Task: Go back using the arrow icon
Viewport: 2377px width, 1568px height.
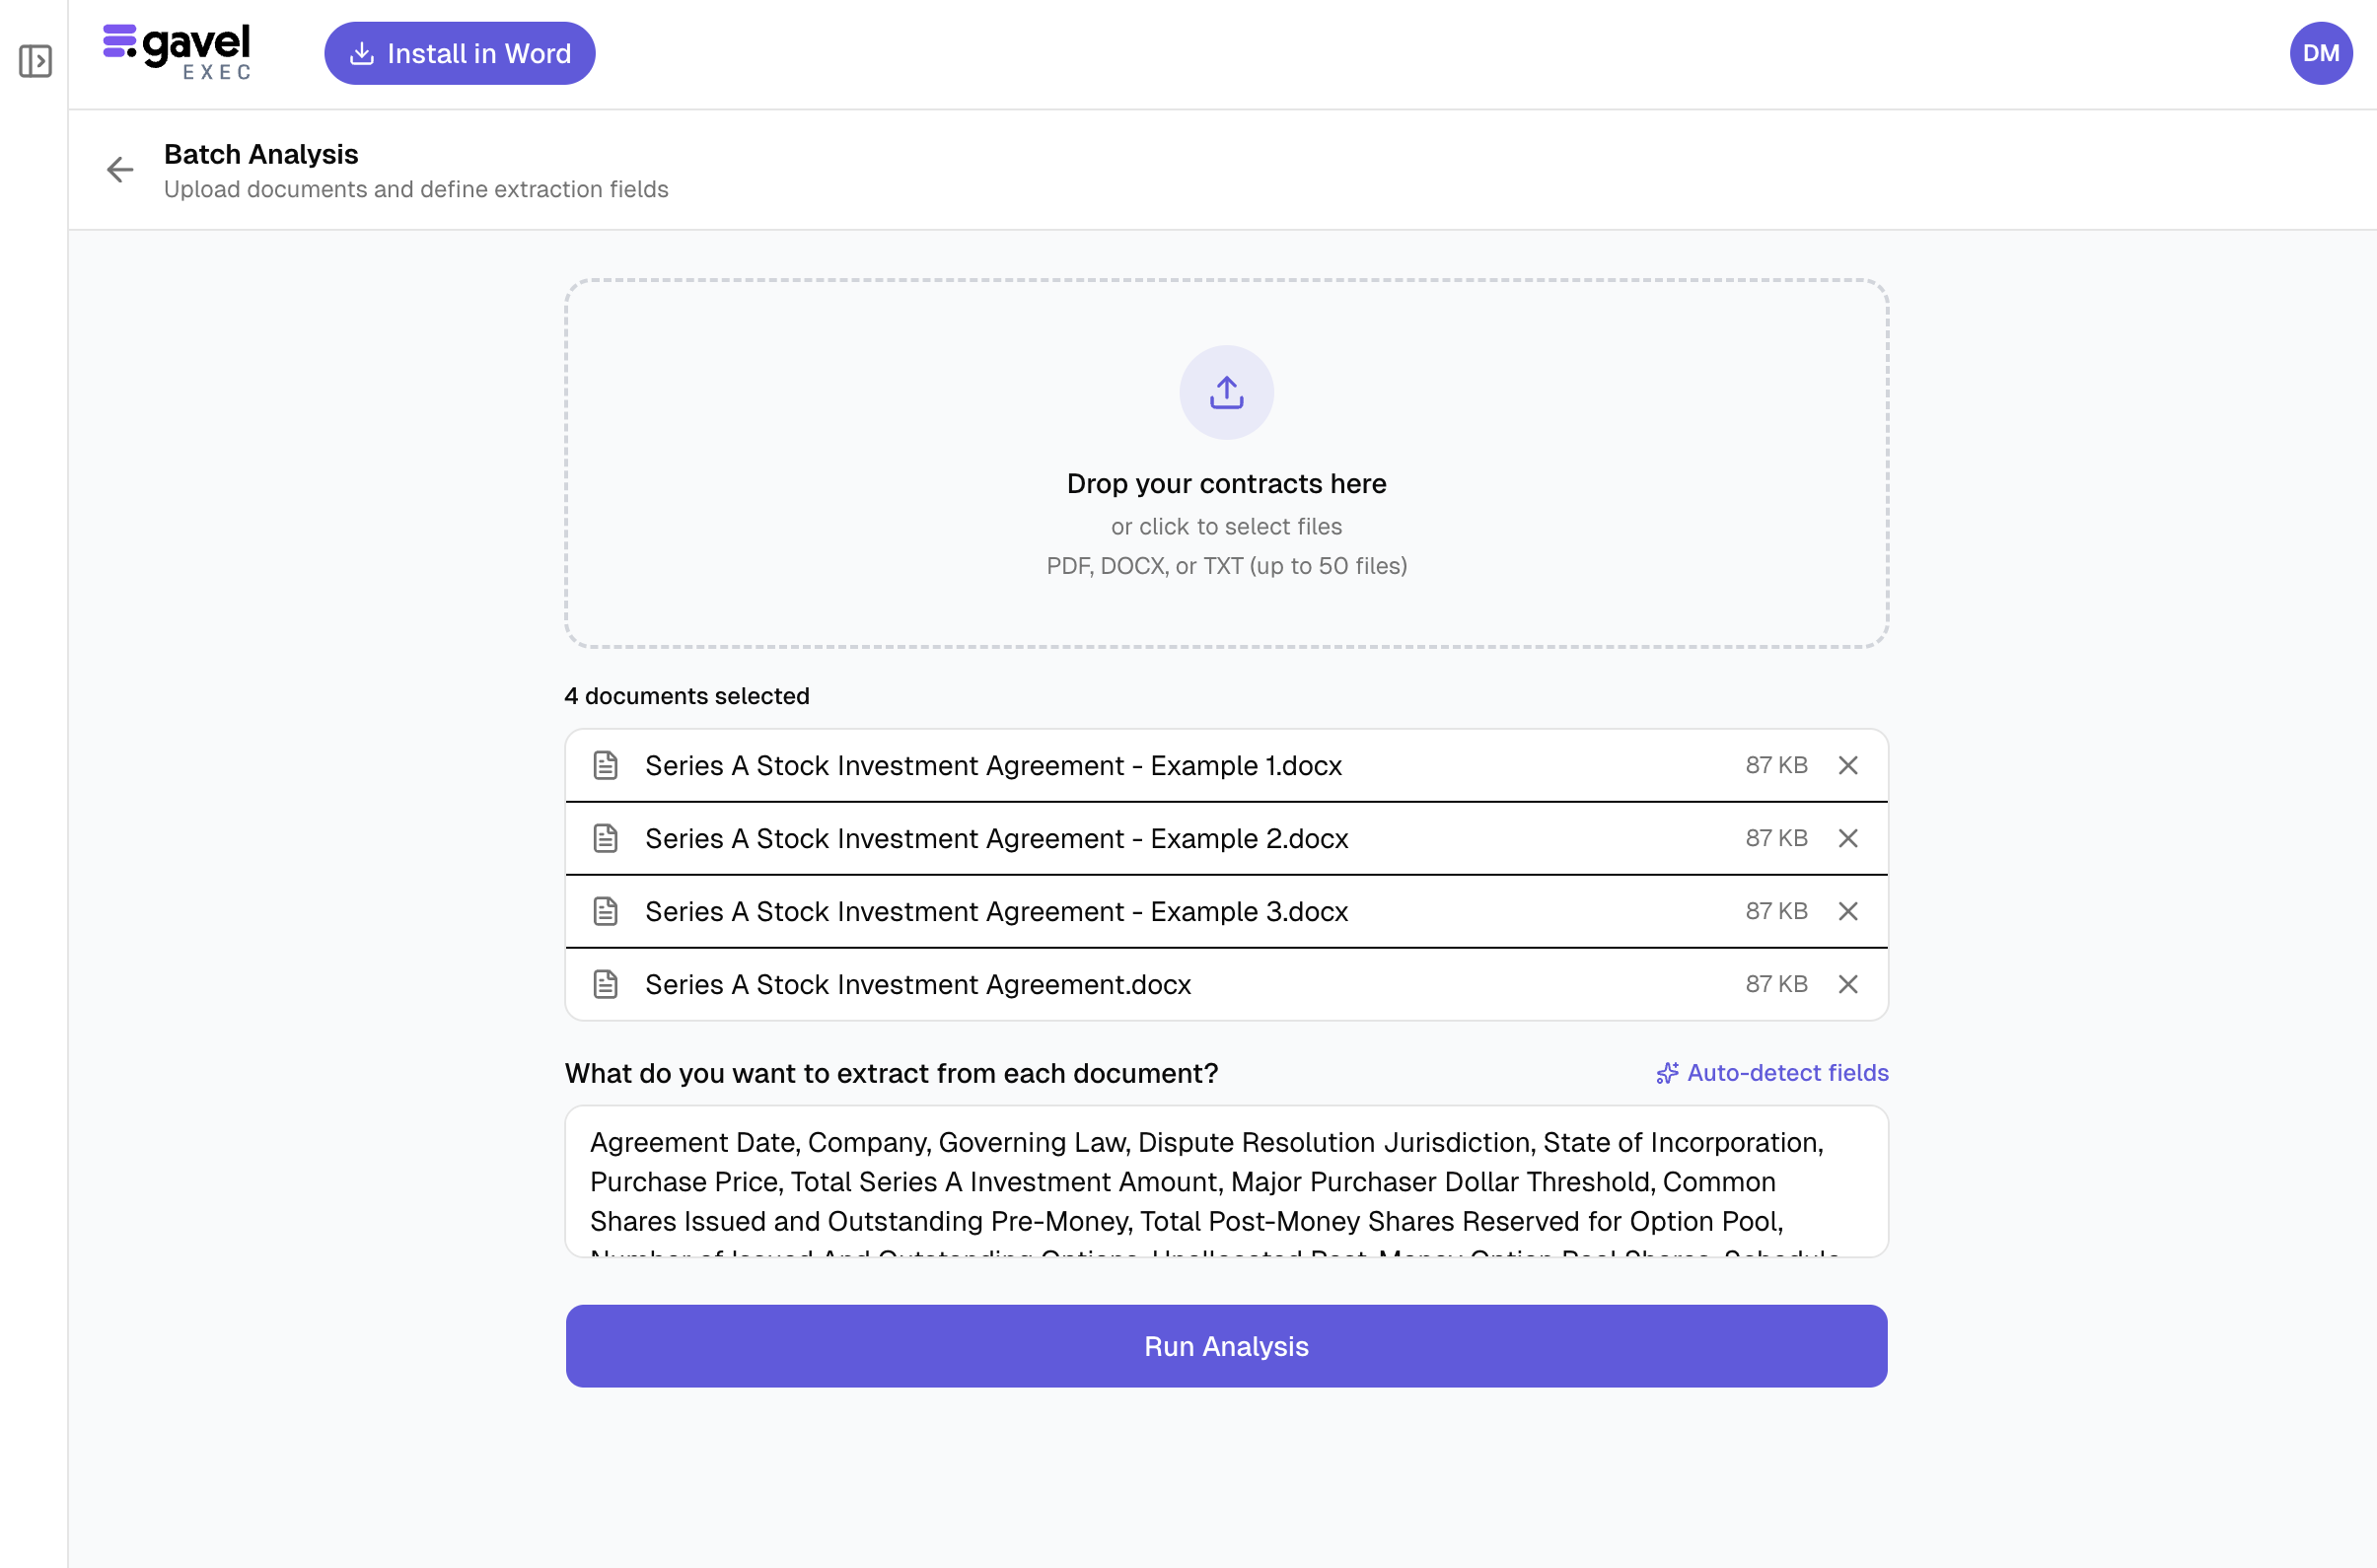Action: [120, 169]
